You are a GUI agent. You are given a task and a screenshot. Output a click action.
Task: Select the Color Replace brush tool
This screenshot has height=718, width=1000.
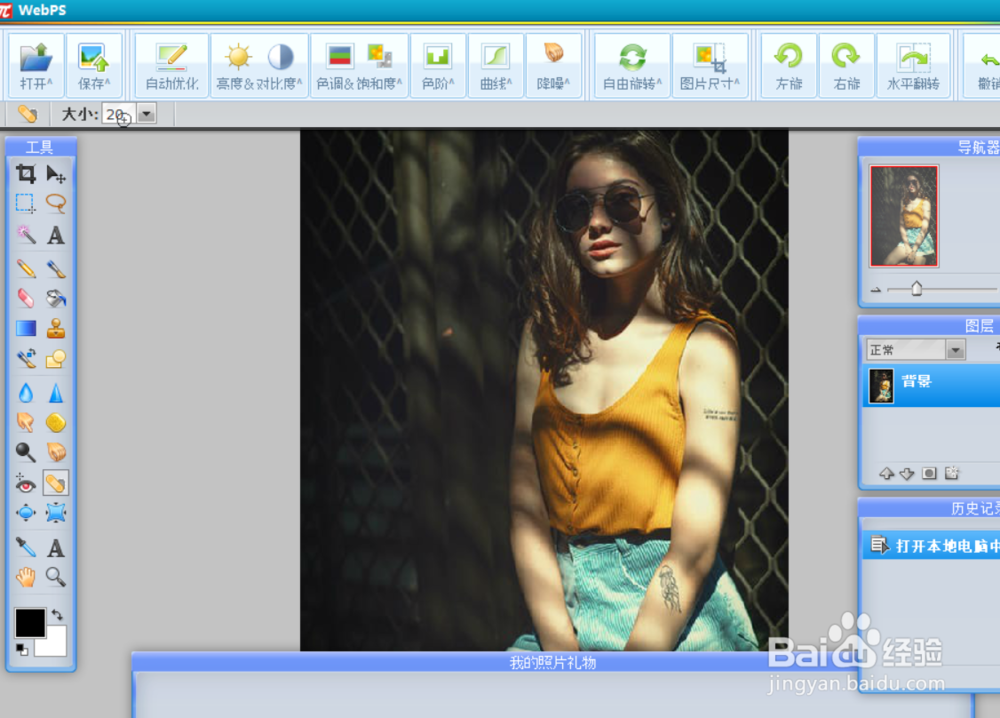pyautogui.click(x=26, y=358)
